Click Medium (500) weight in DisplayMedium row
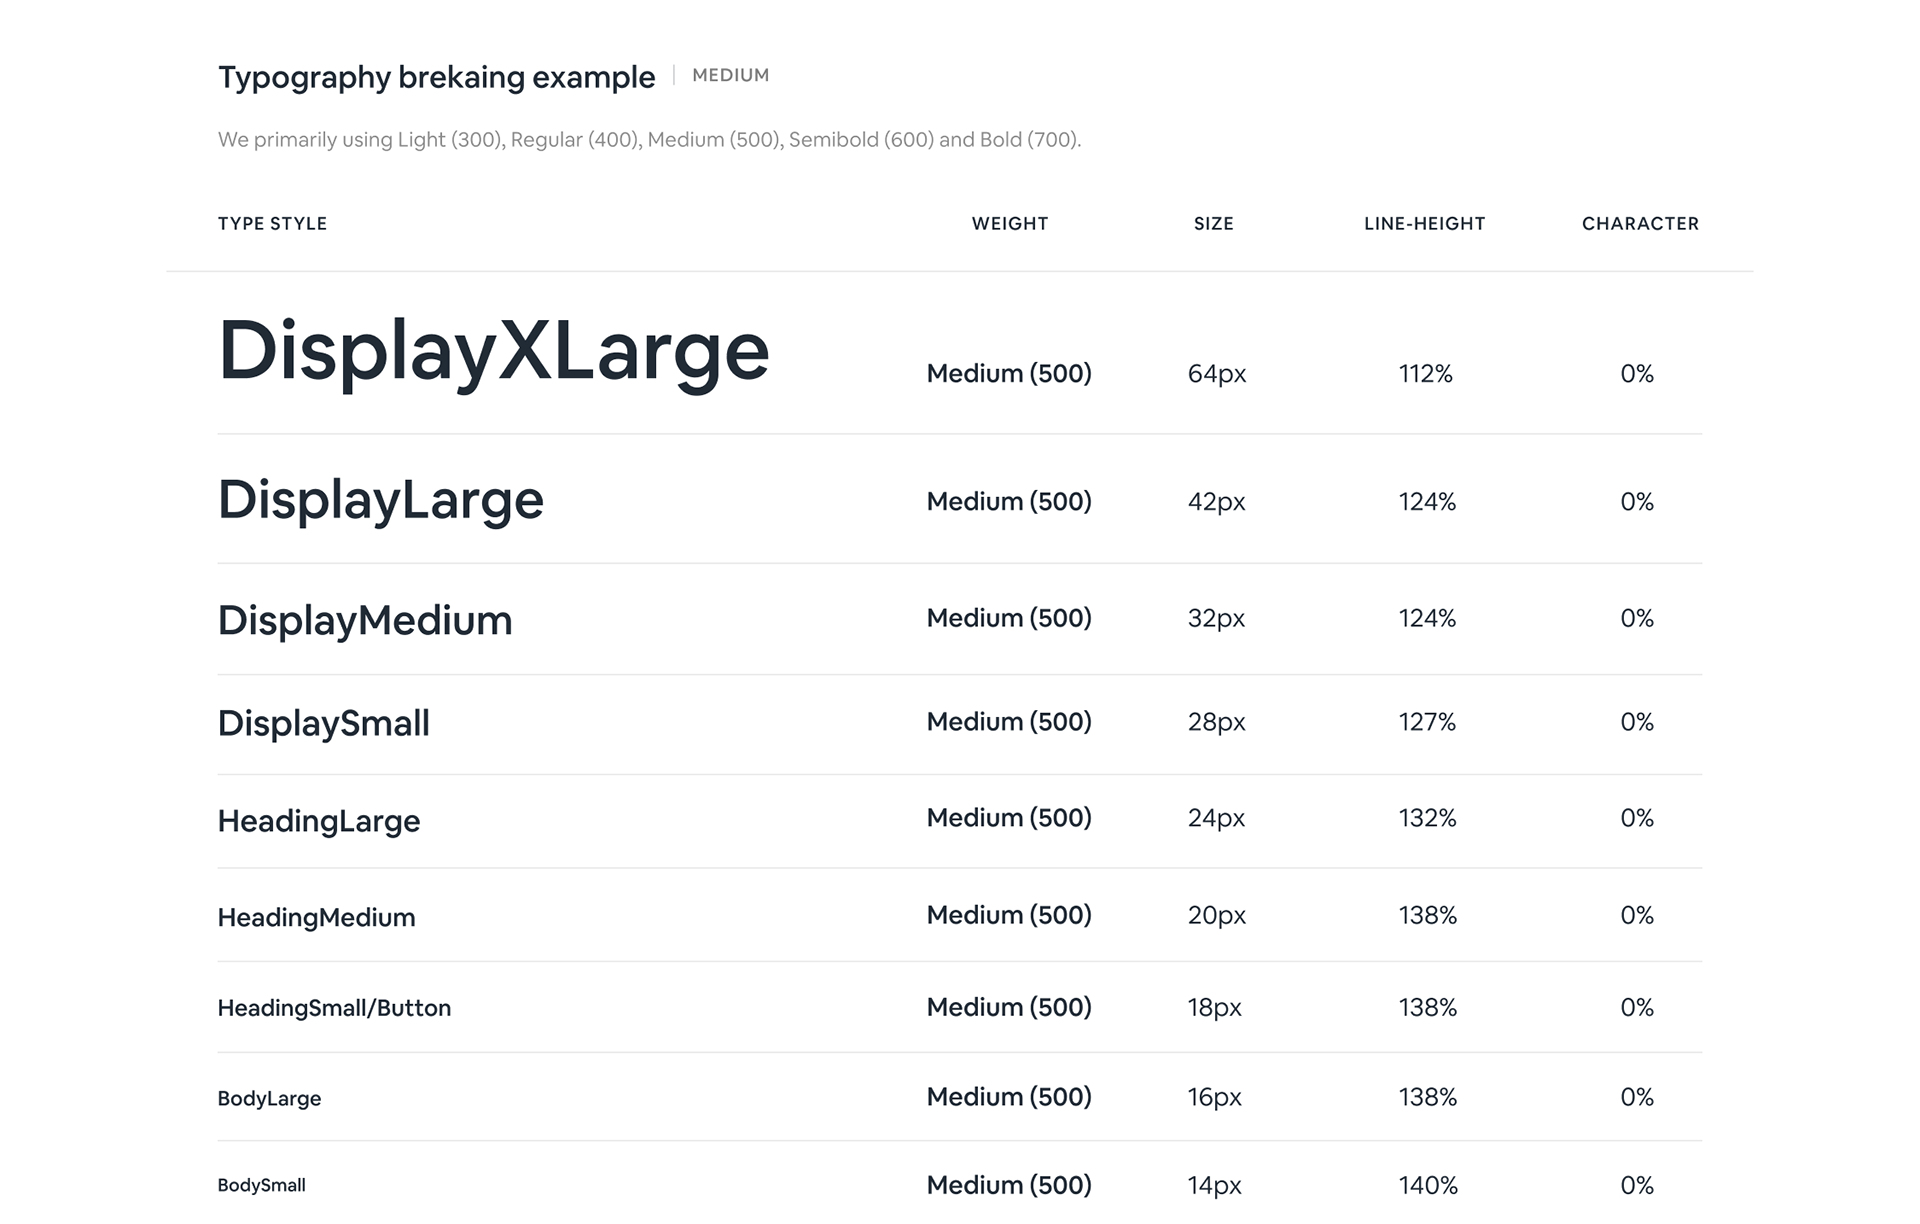1920x1224 pixels. click(x=1009, y=618)
